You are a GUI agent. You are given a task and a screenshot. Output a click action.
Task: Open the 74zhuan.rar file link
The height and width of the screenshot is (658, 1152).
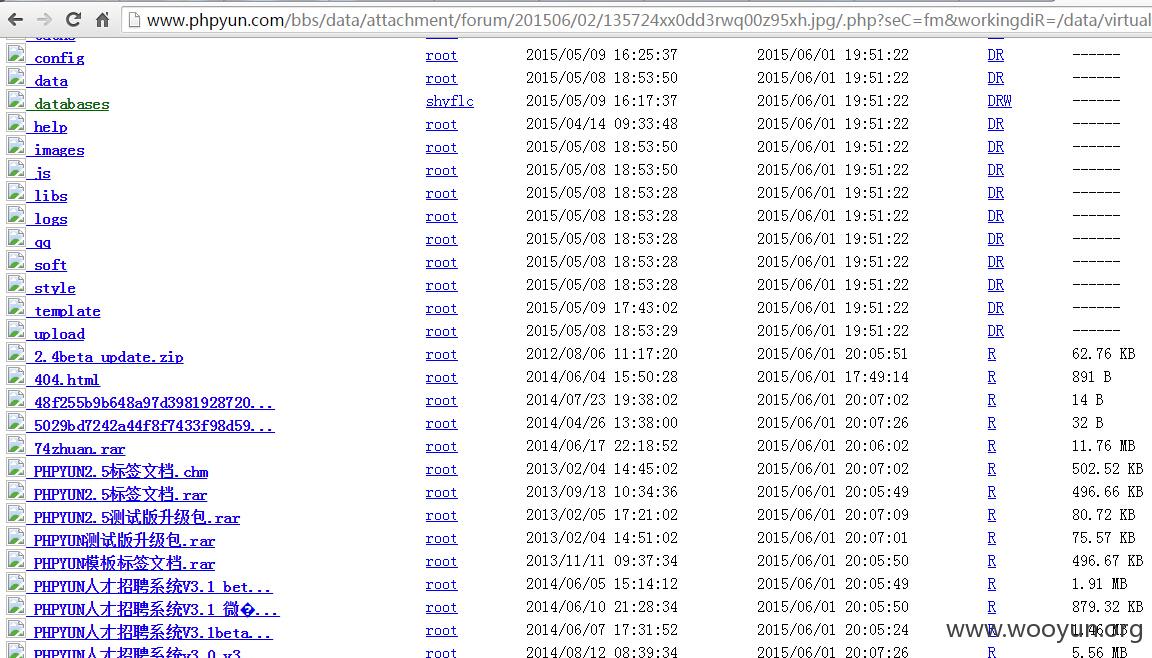(x=79, y=449)
